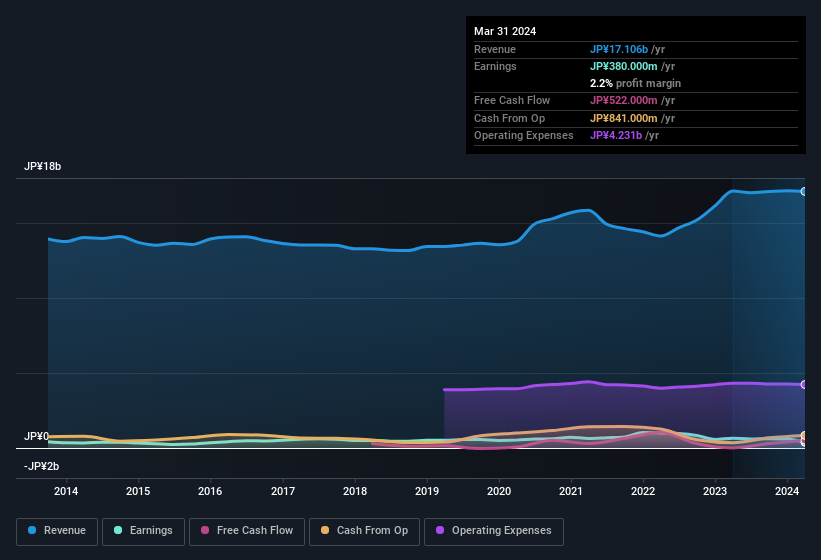821x560 pixels.
Task: Toggle the Revenue series legend button
Action: (57, 531)
